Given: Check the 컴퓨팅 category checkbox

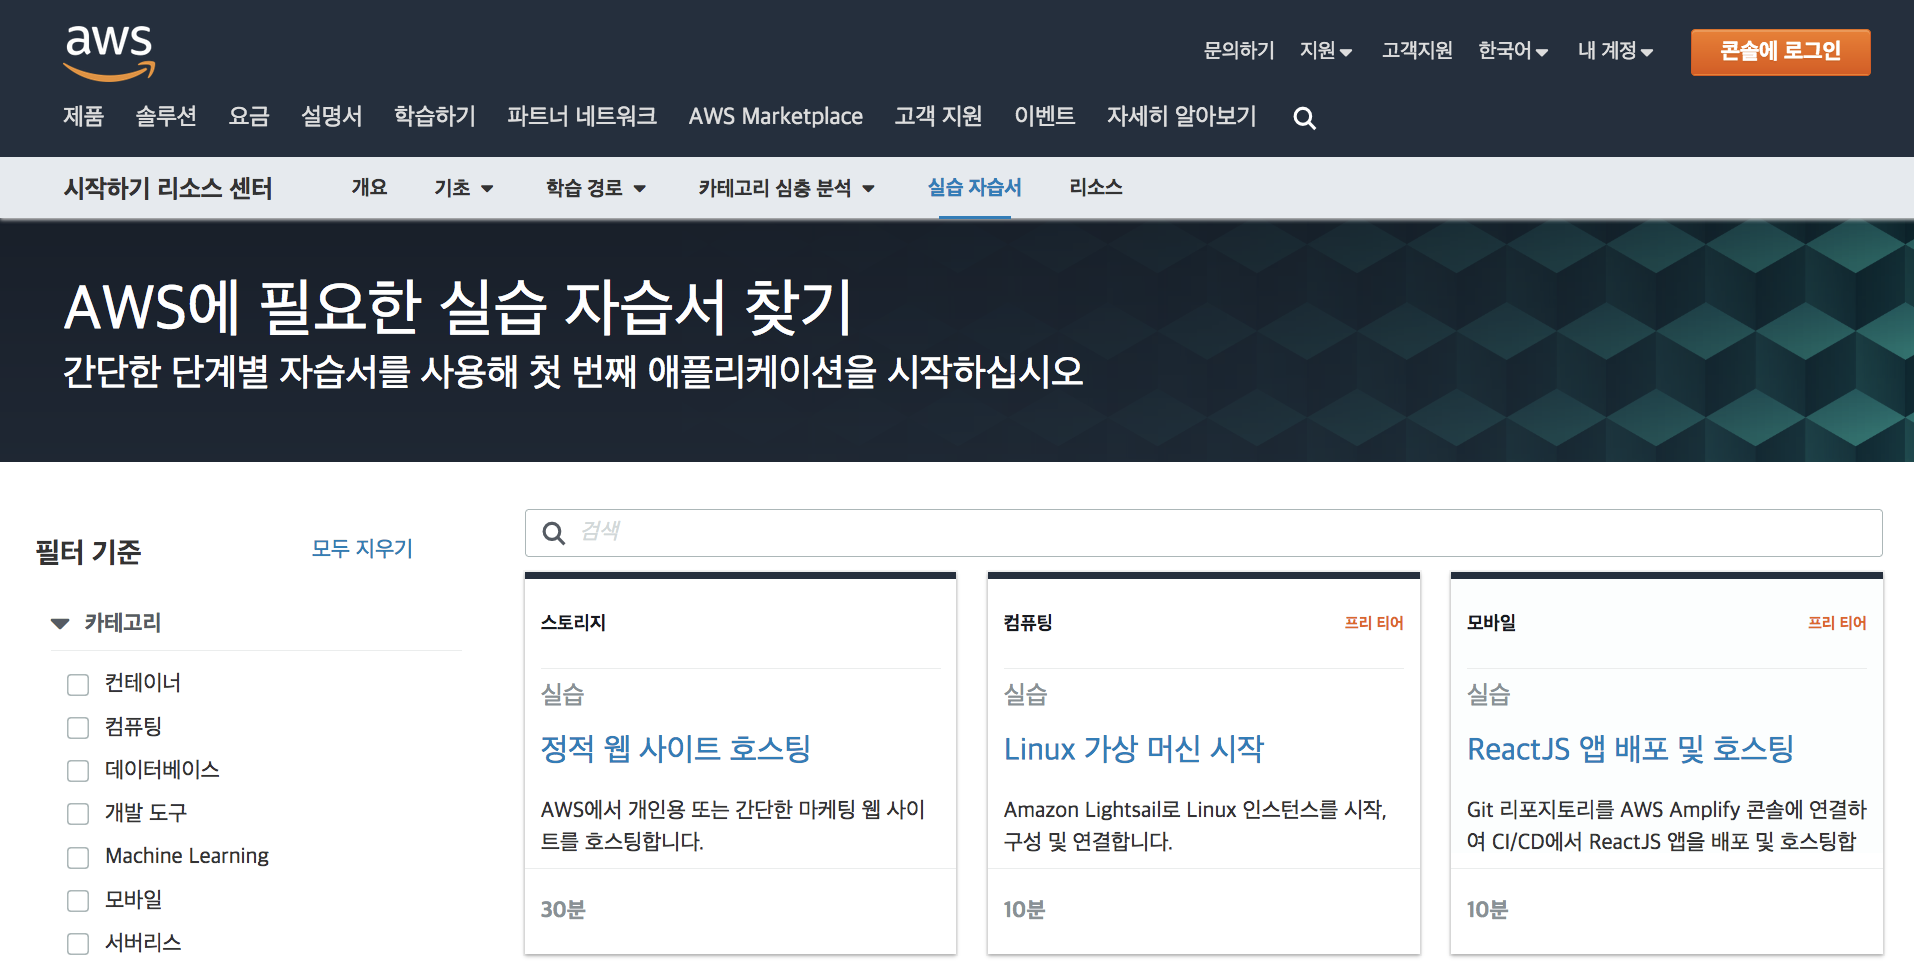Looking at the screenshot, I should click(78, 727).
